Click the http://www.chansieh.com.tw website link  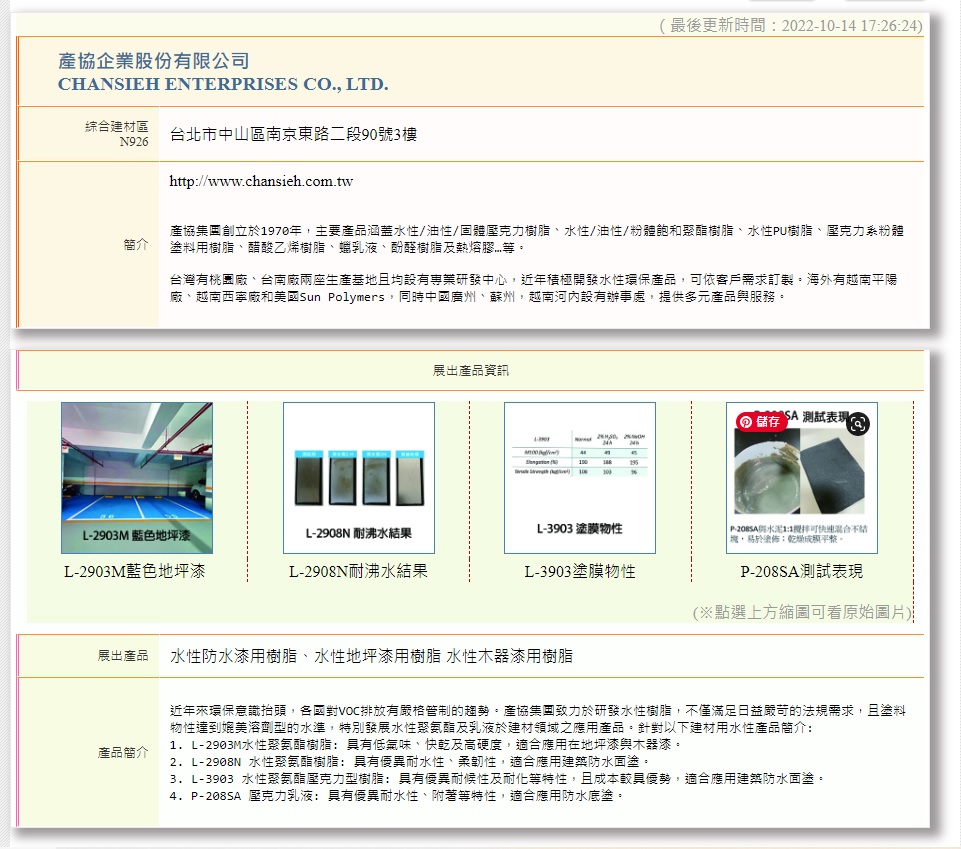261,181
